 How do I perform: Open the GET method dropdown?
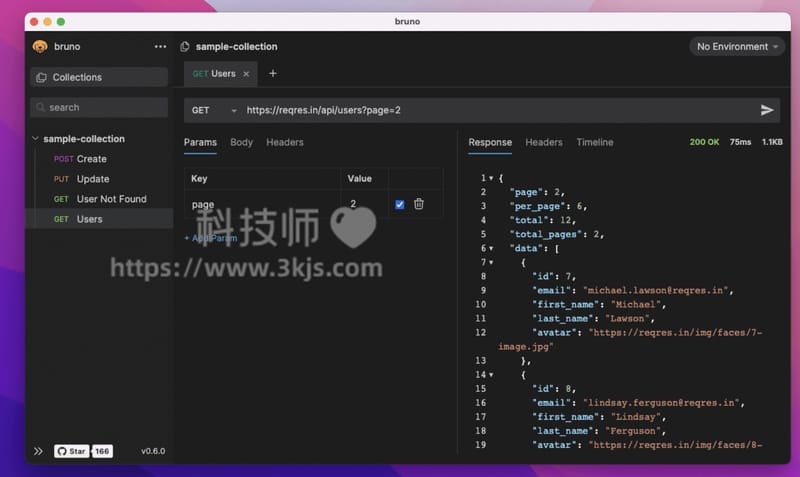[214, 110]
